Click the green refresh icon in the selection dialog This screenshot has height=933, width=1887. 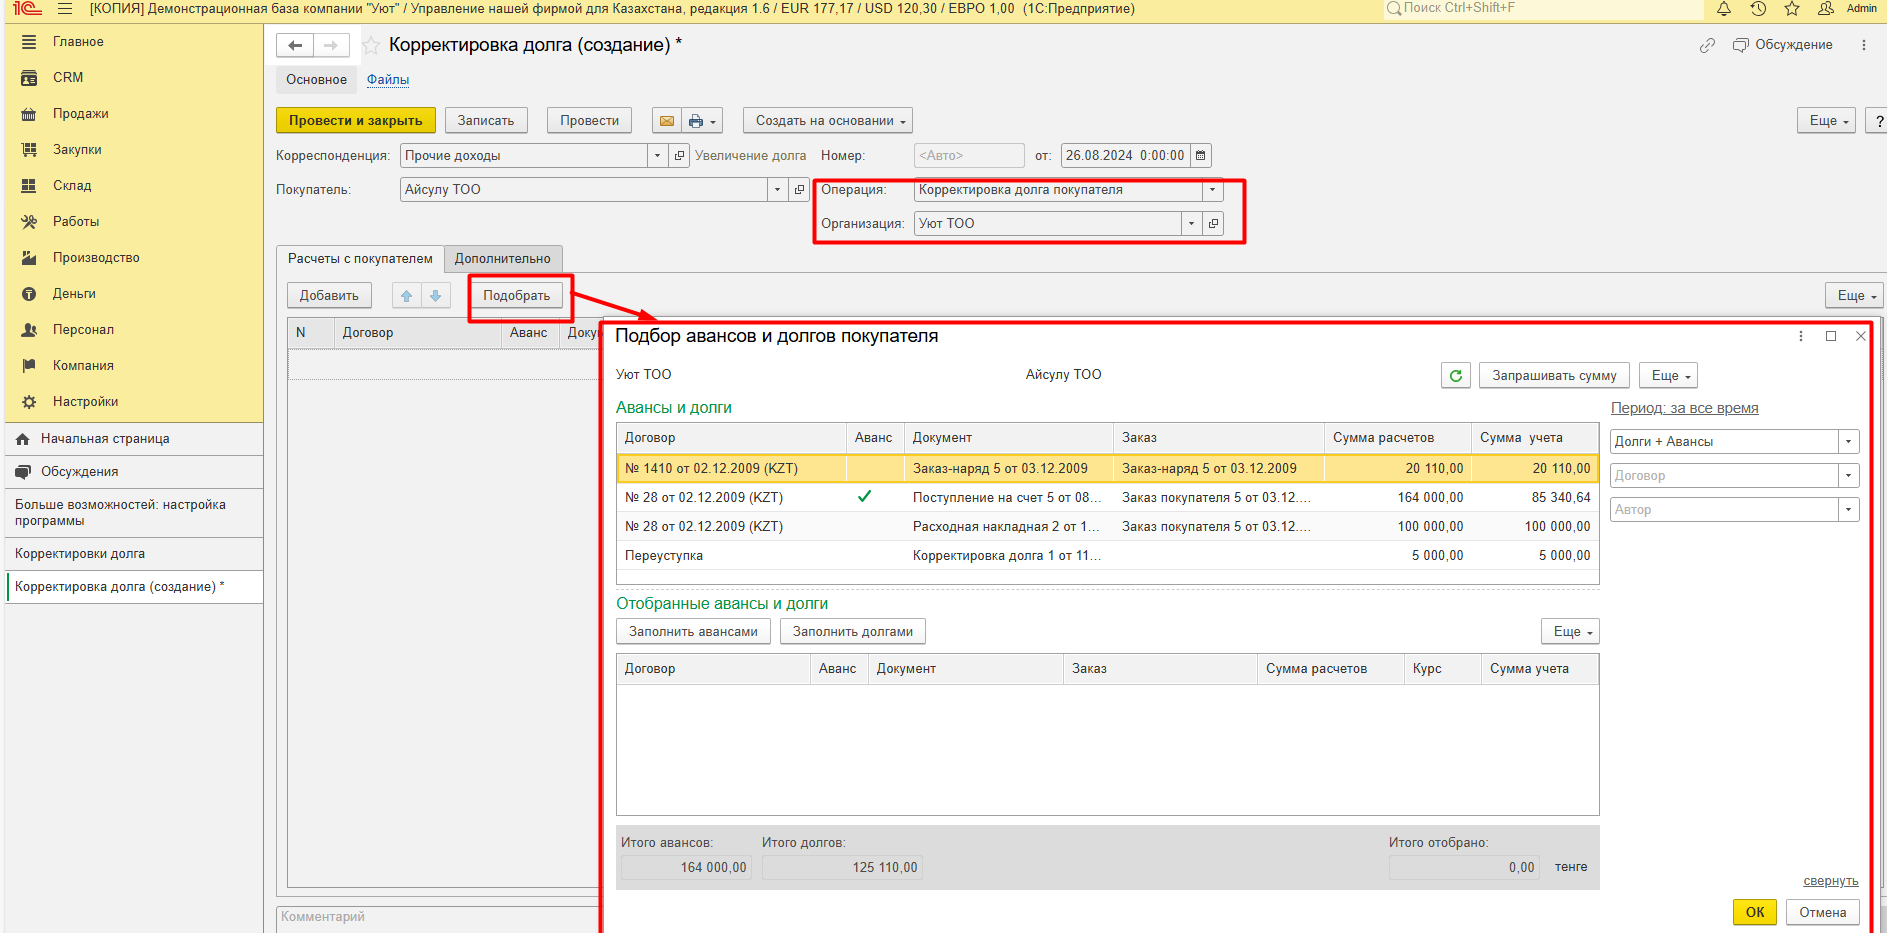[x=1455, y=376]
